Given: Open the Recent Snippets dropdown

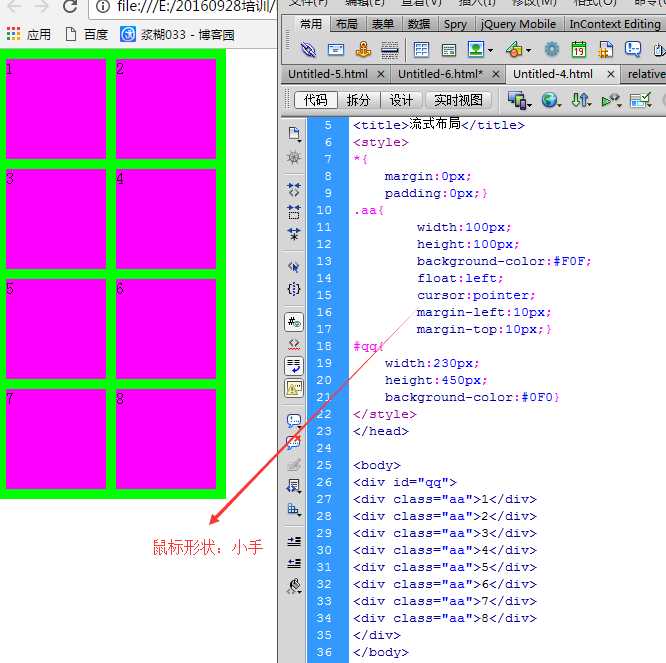Looking at the screenshot, I should click(x=294, y=486).
